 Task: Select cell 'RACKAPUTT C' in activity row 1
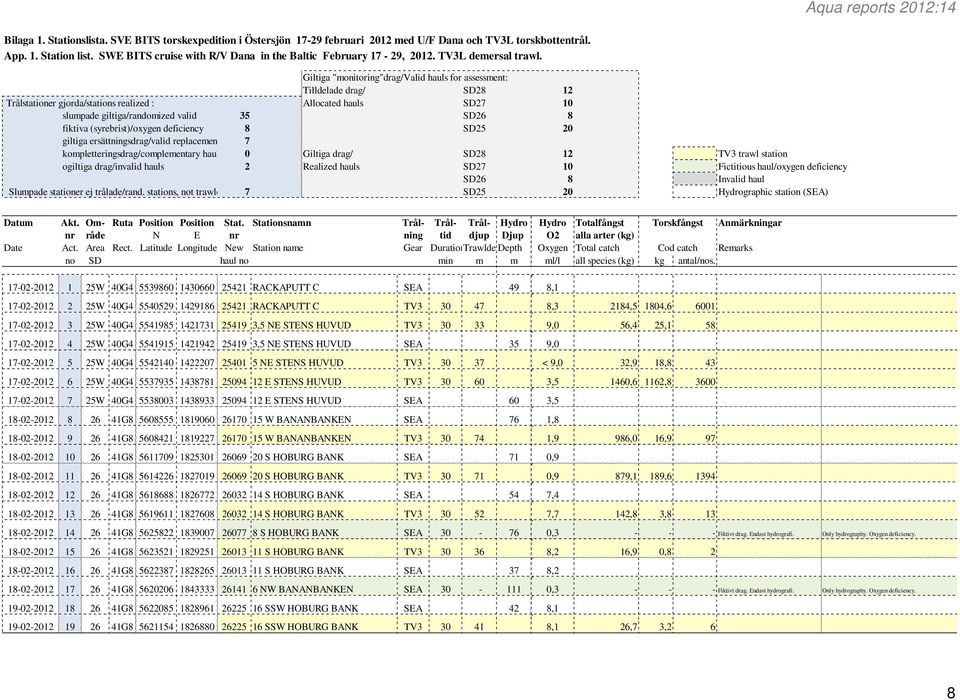tap(286, 287)
